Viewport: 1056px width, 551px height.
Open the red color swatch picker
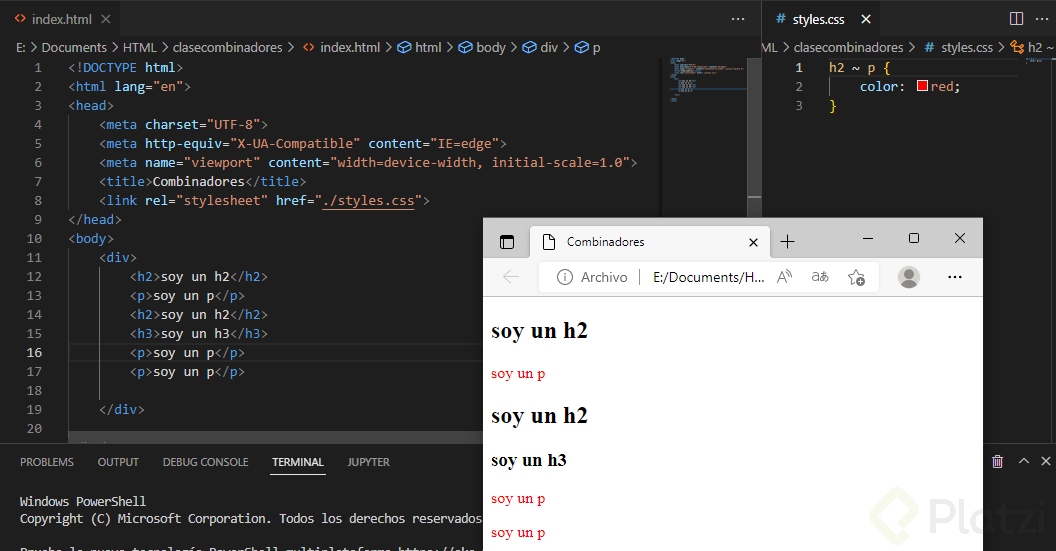[923, 86]
